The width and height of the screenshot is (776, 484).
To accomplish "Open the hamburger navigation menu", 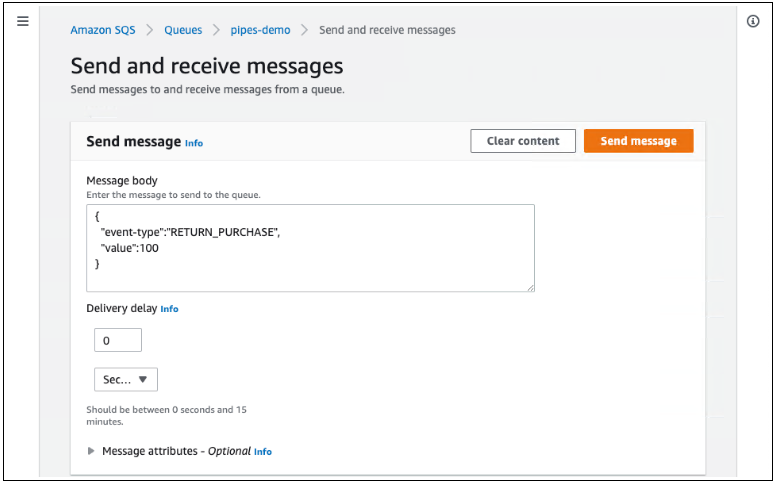I will [x=23, y=21].
